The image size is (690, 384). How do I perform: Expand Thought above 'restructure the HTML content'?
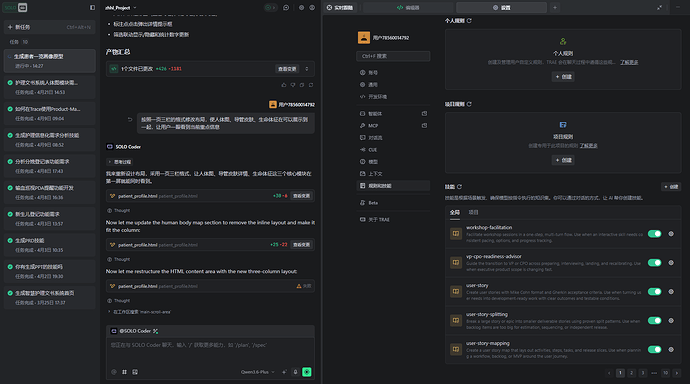point(119,260)
